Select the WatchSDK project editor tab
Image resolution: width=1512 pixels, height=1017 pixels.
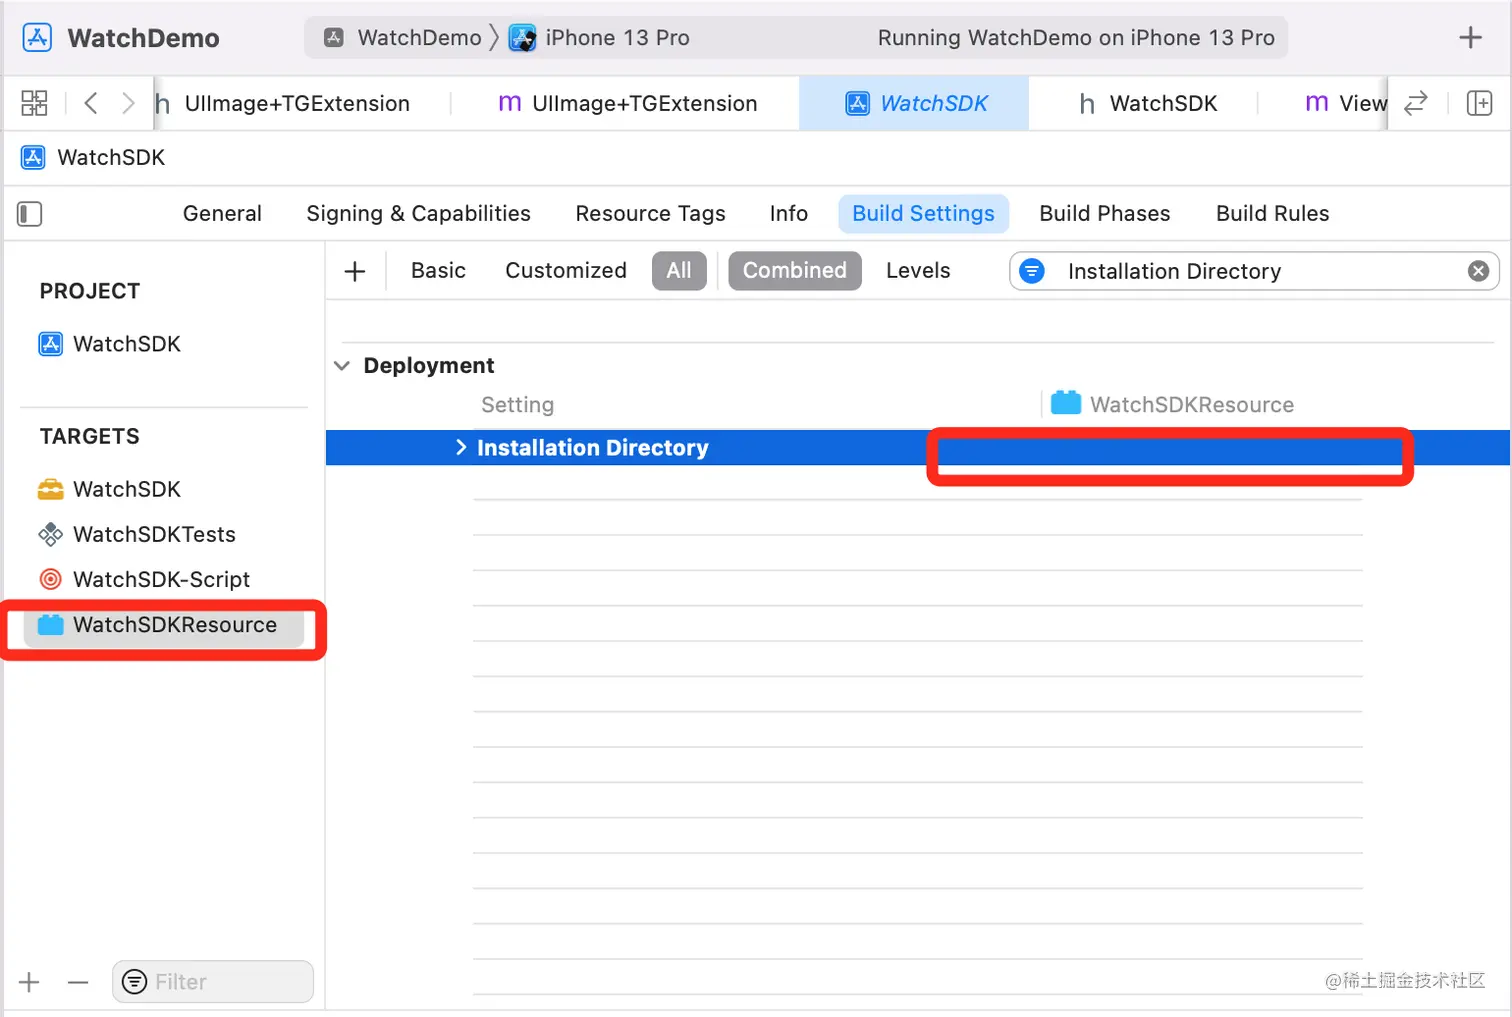pos(915,103)
